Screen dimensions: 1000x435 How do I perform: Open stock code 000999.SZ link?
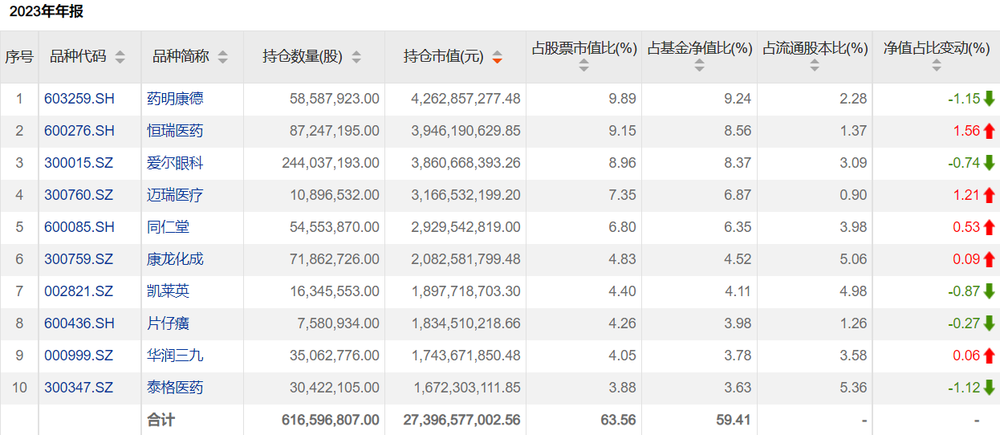(x=78, y=356)
